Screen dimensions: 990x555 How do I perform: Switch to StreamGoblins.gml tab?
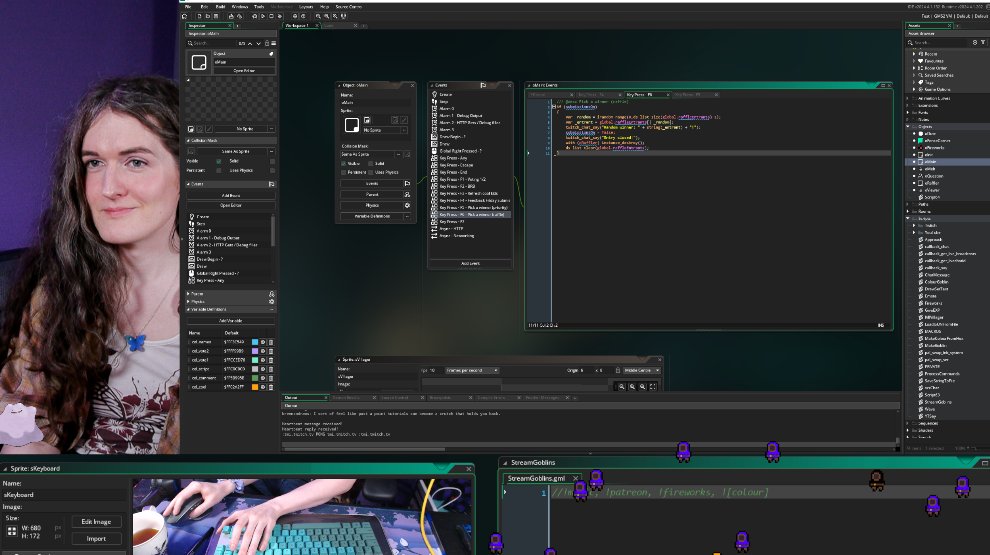pos(536,479)
